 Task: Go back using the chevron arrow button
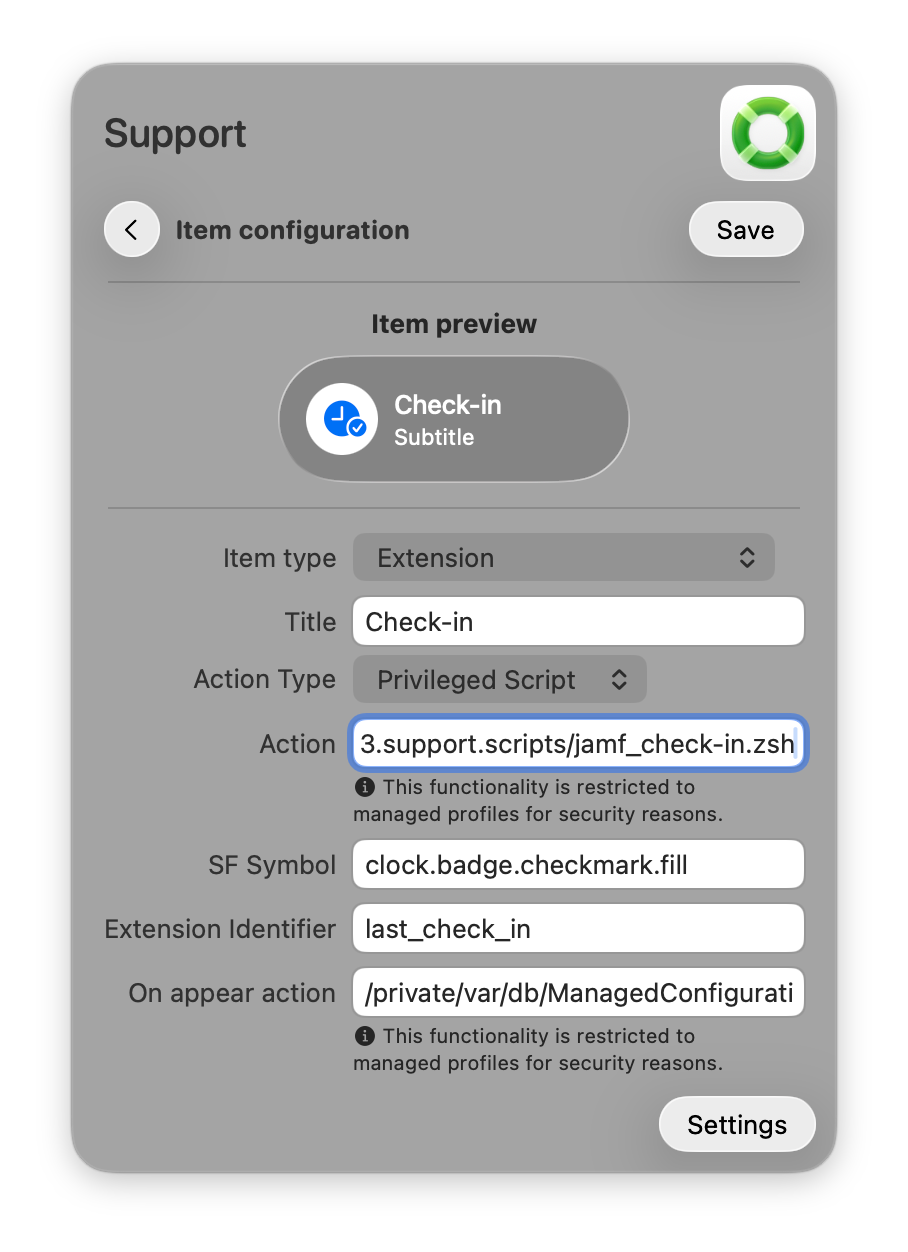pyautogui.click(x=132, y=230)
